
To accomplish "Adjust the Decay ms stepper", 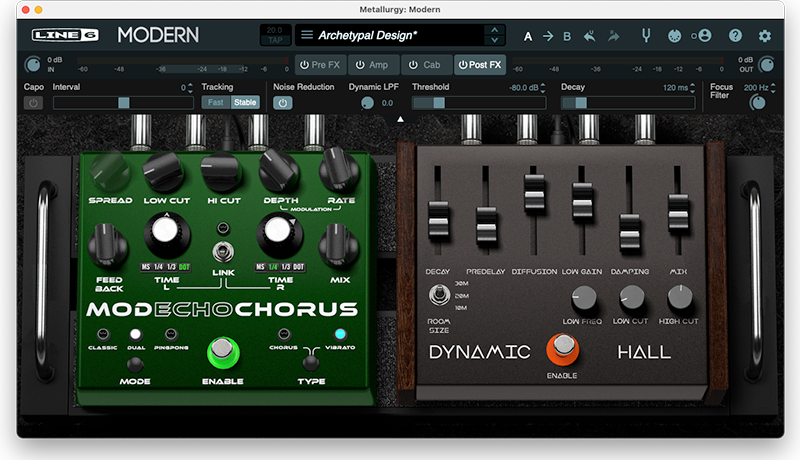I will [692, 88].
